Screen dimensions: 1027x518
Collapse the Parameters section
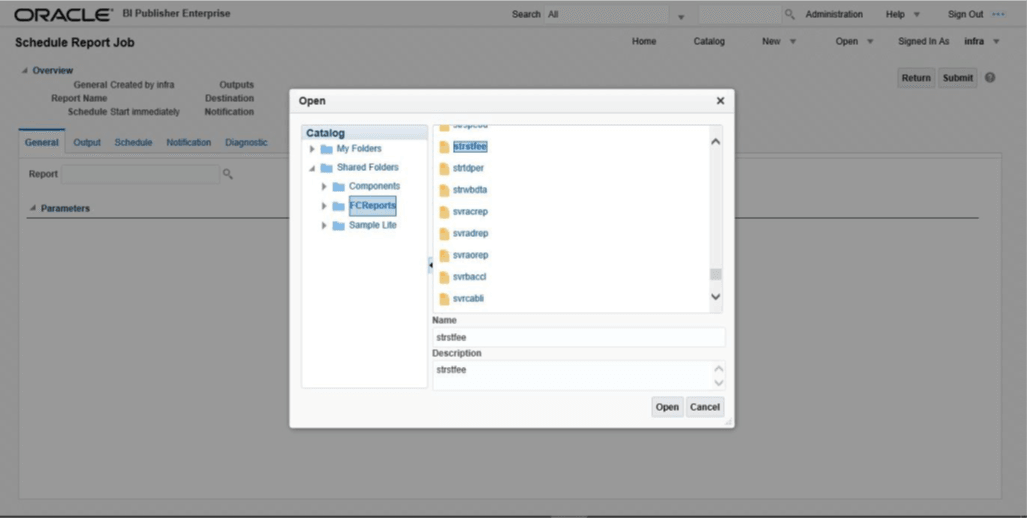tap(32, 208)
